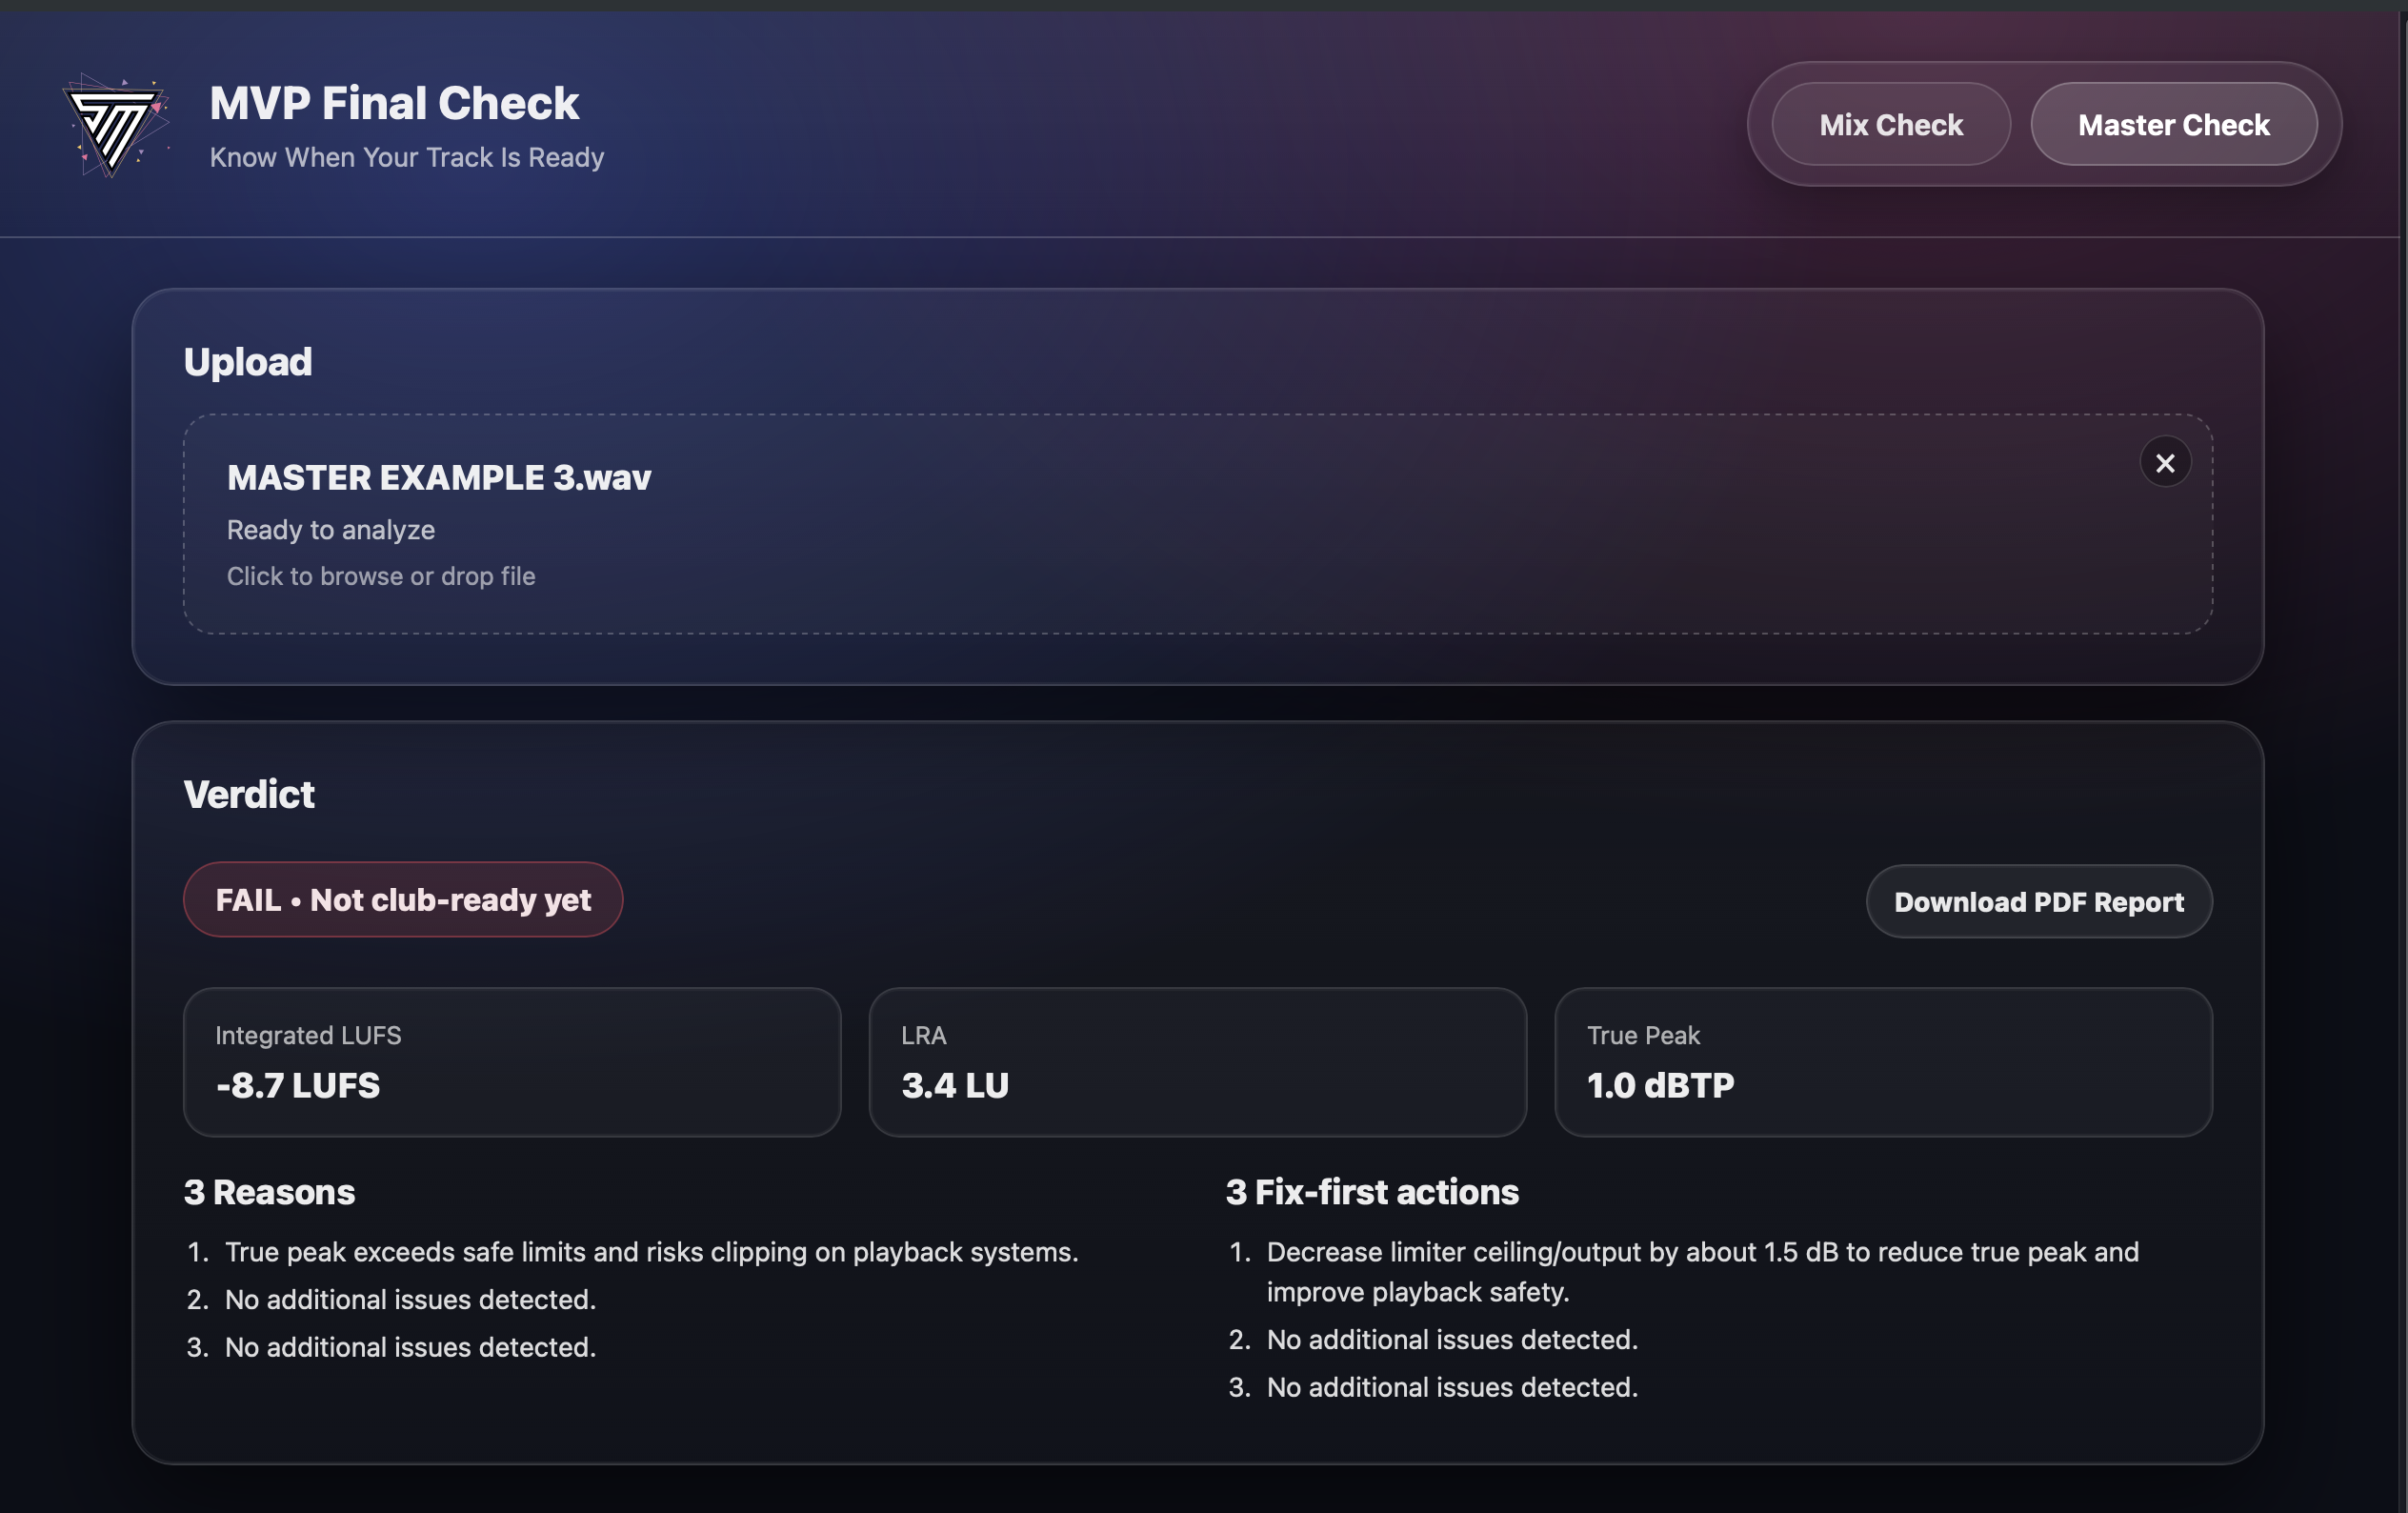Remove uploaded file with X icon
The image size is (2408, 1513).
pyautogui.click(x=2164, y=463)
